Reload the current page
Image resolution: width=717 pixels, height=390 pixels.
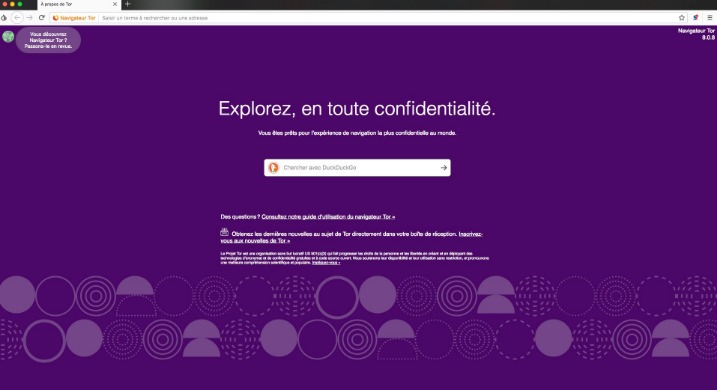42,18
